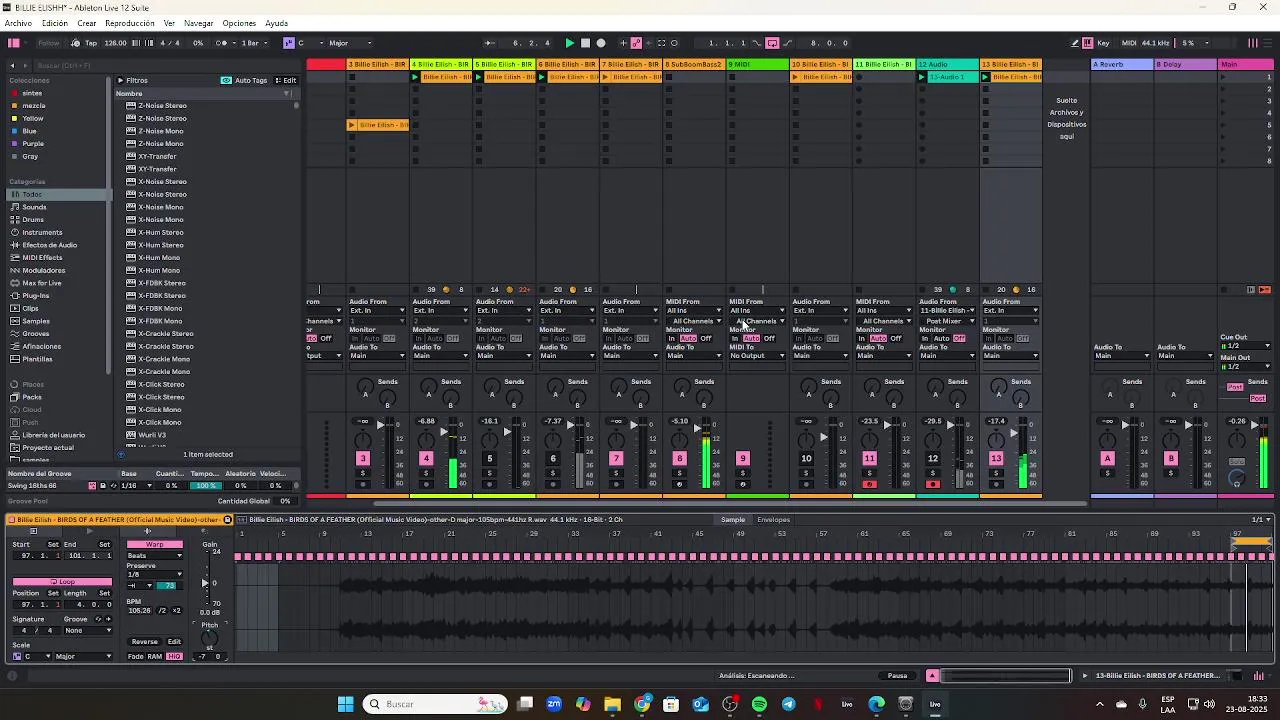Open File Explorer from the taskbar
This screenshot has width=1280, height=720.
(x=612, y=704)
